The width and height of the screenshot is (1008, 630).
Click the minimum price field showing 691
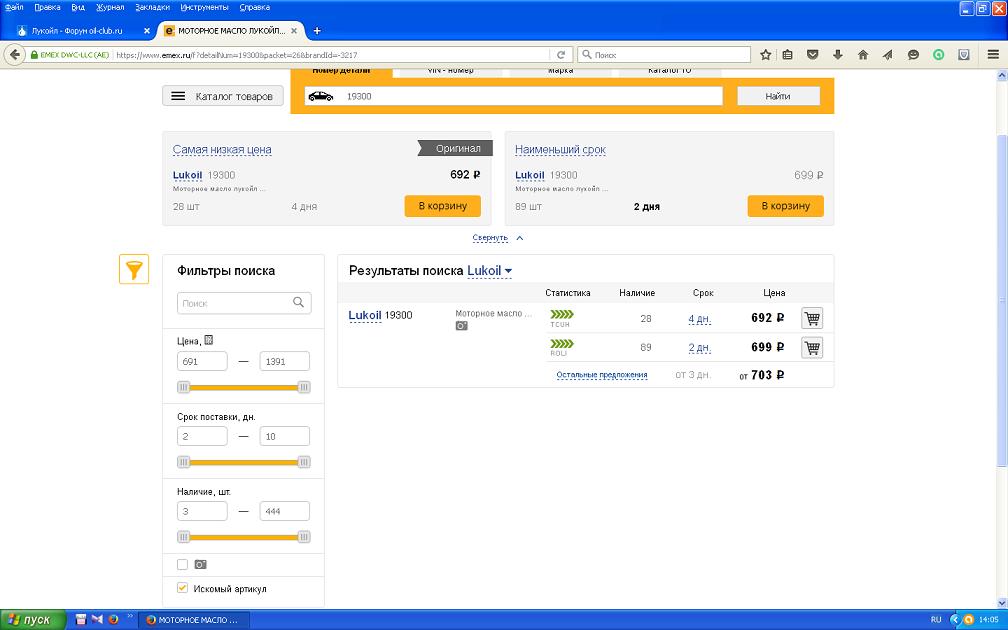pos(202,361)
